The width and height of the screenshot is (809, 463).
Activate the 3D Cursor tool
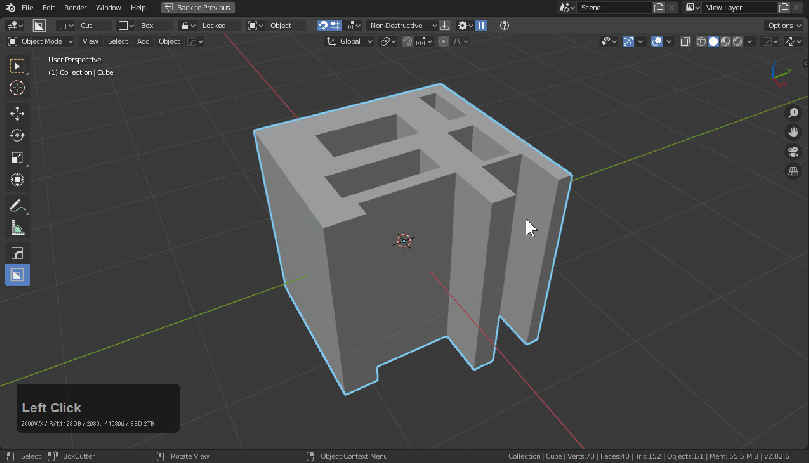17,88
